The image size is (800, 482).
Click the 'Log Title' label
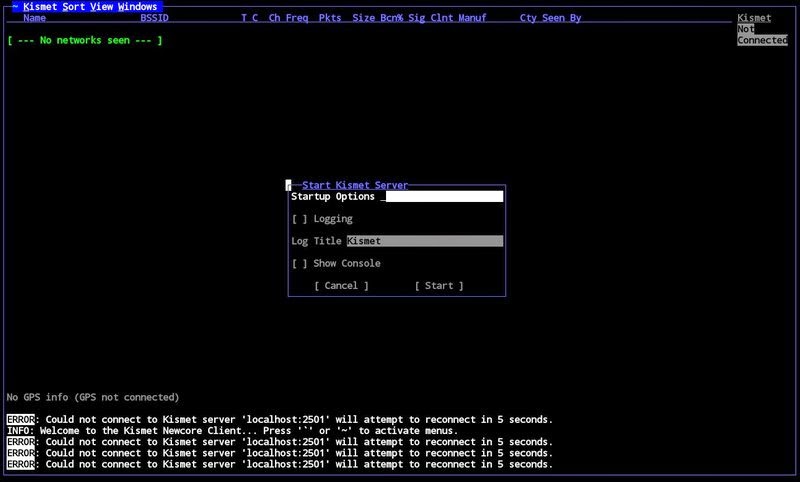[x=316, y=241]
